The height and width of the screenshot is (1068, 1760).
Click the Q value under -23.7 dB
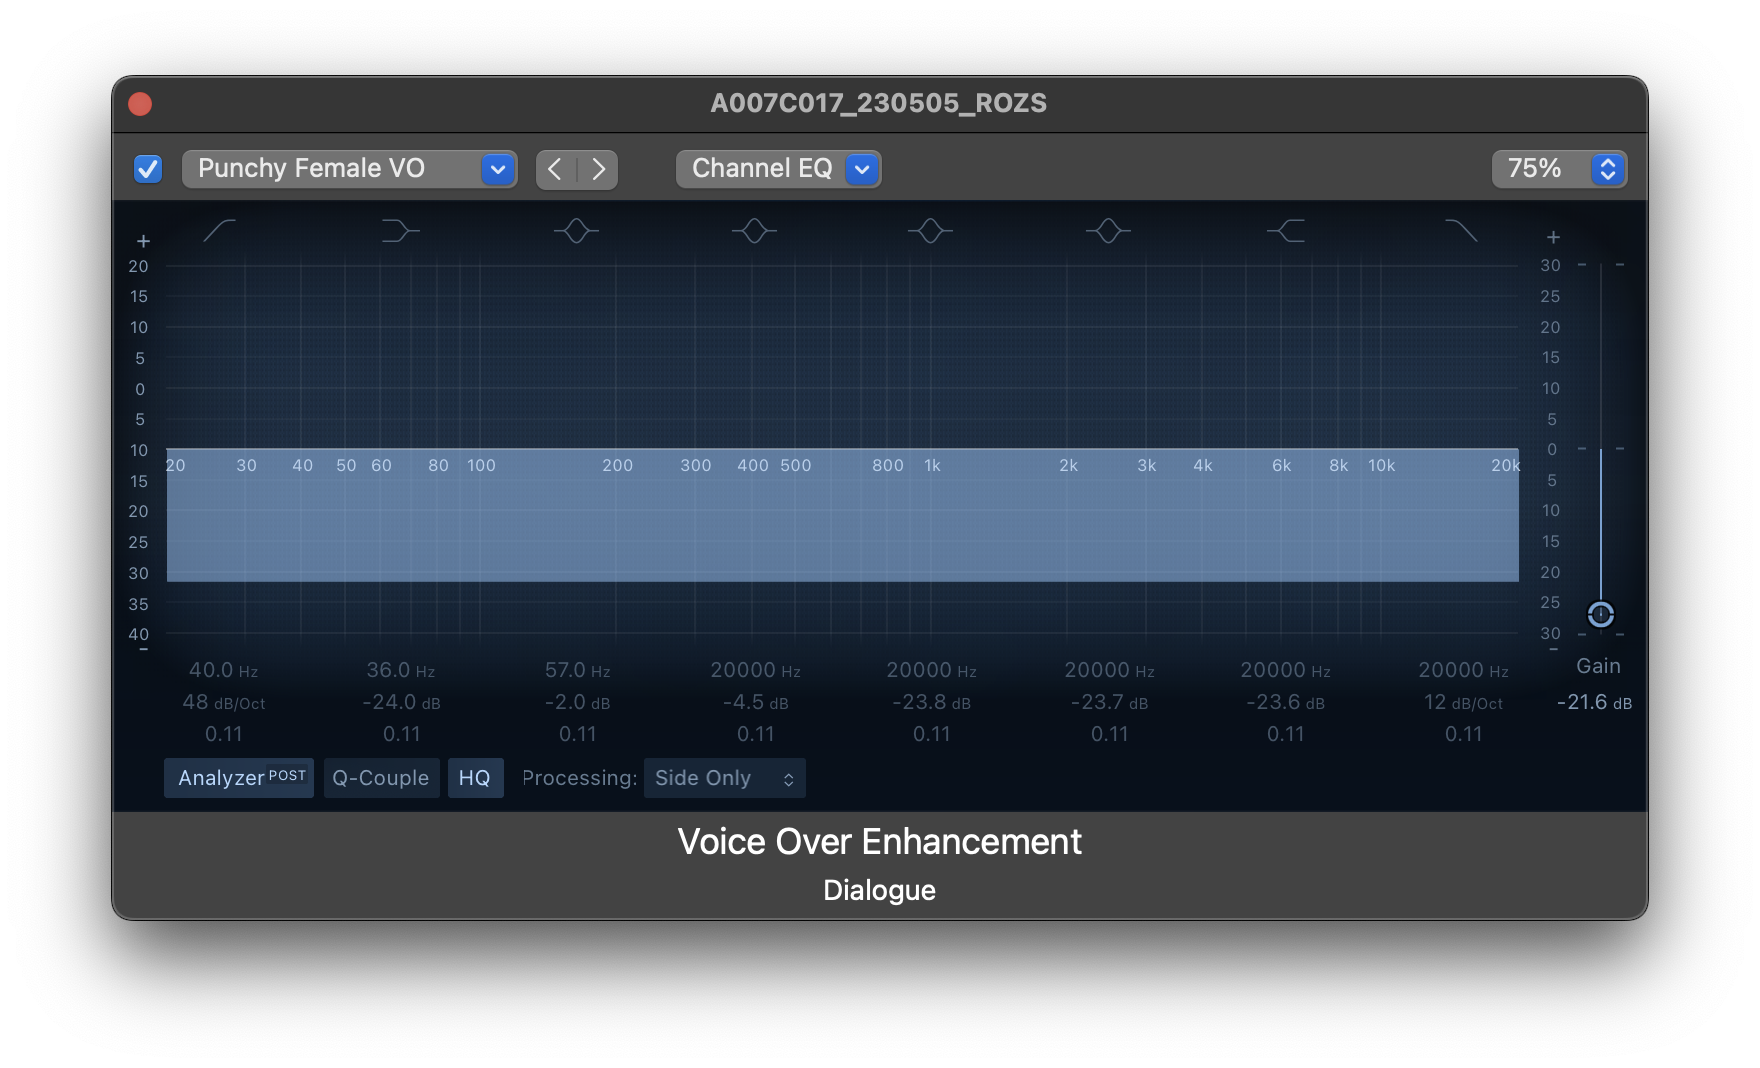click(x=1110, y=734)
